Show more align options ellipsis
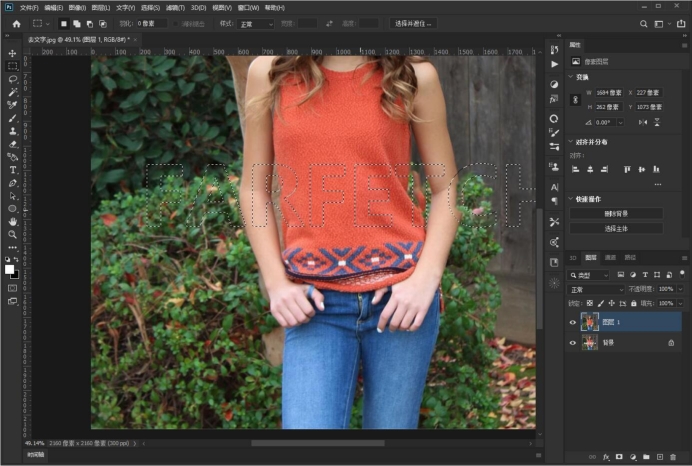Image resolution: width=692 pixels, height=466 pixels. pyautogui.click(x=658, y=184)
